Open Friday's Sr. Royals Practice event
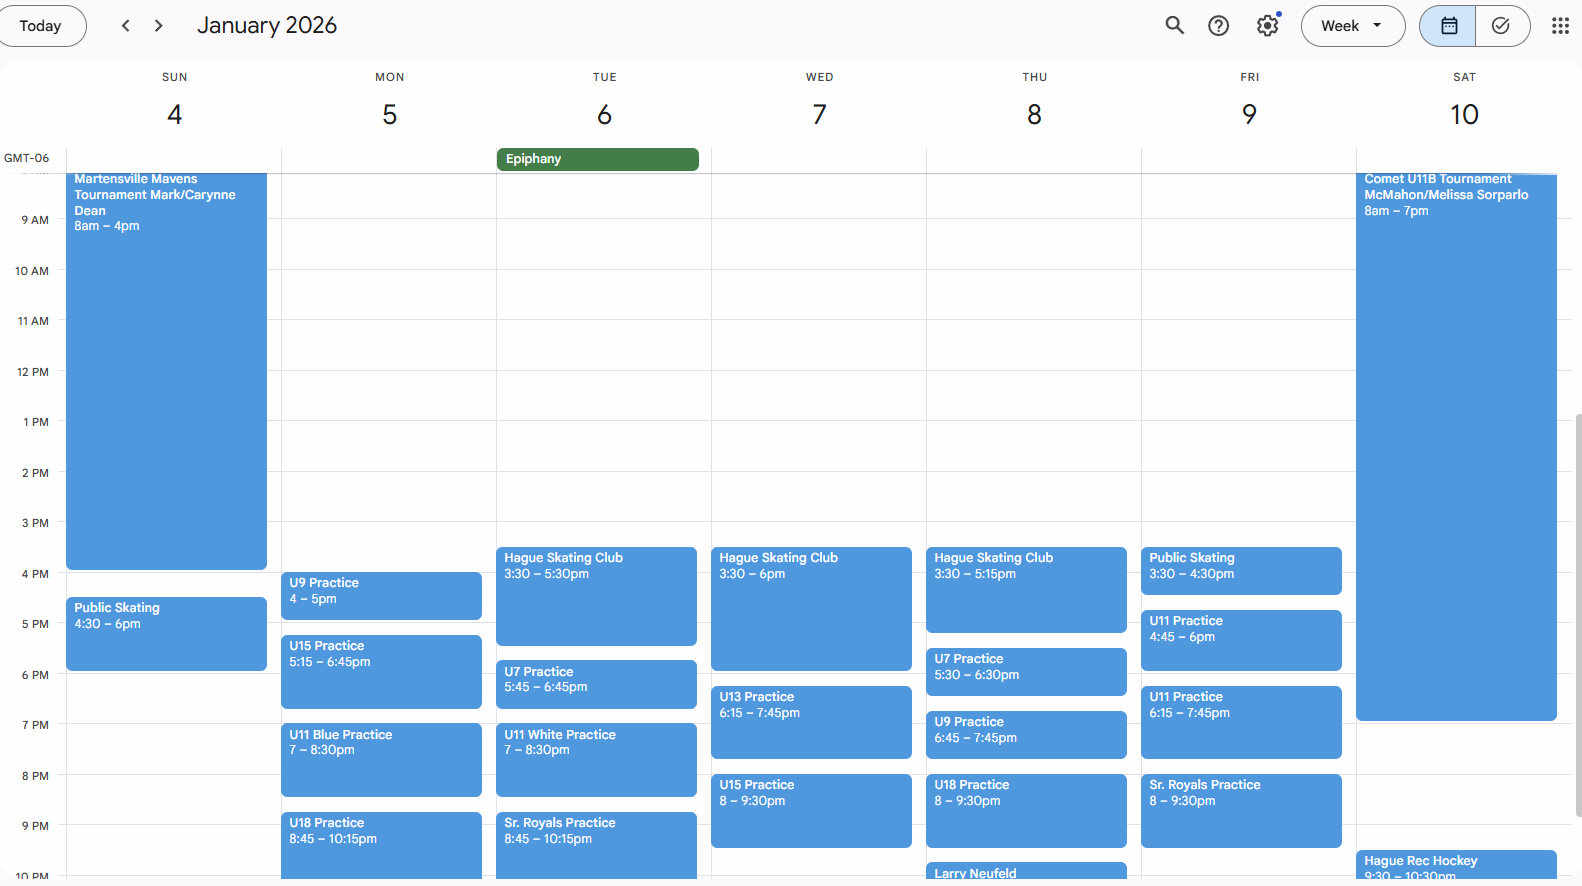This screenshot has height=886, width=1582. pos(1240,810)
